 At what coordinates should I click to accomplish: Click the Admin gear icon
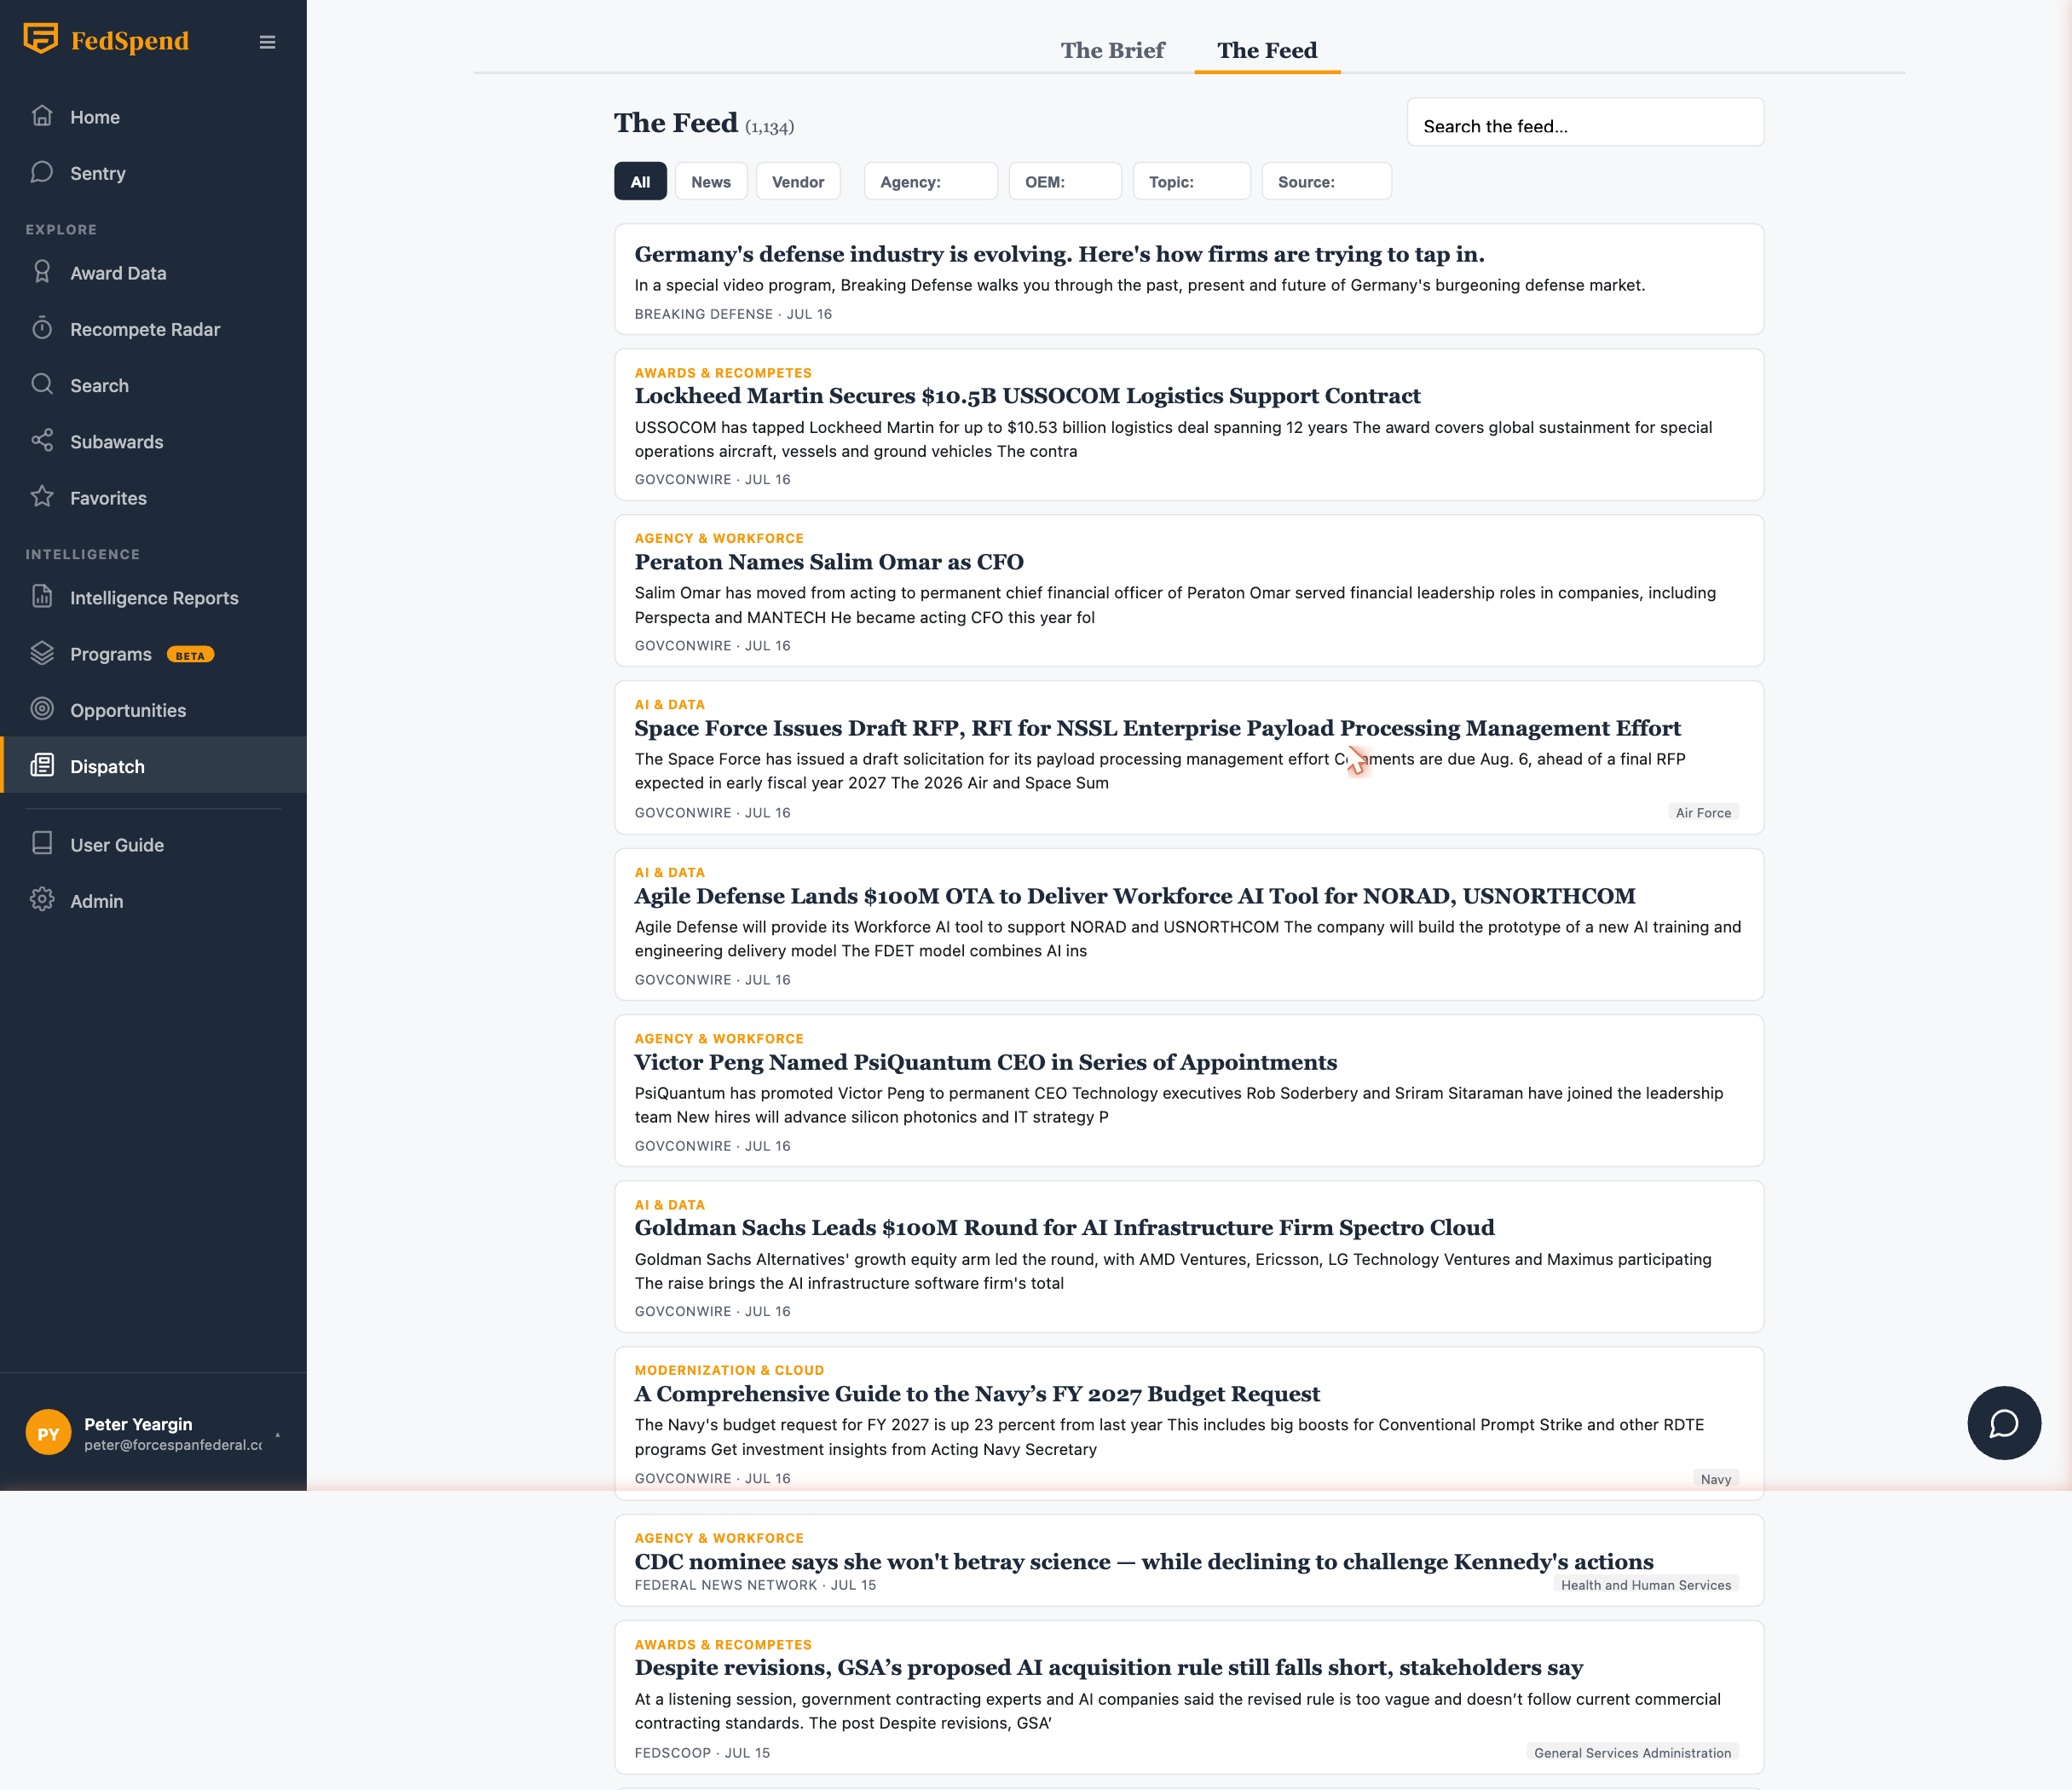42,900
